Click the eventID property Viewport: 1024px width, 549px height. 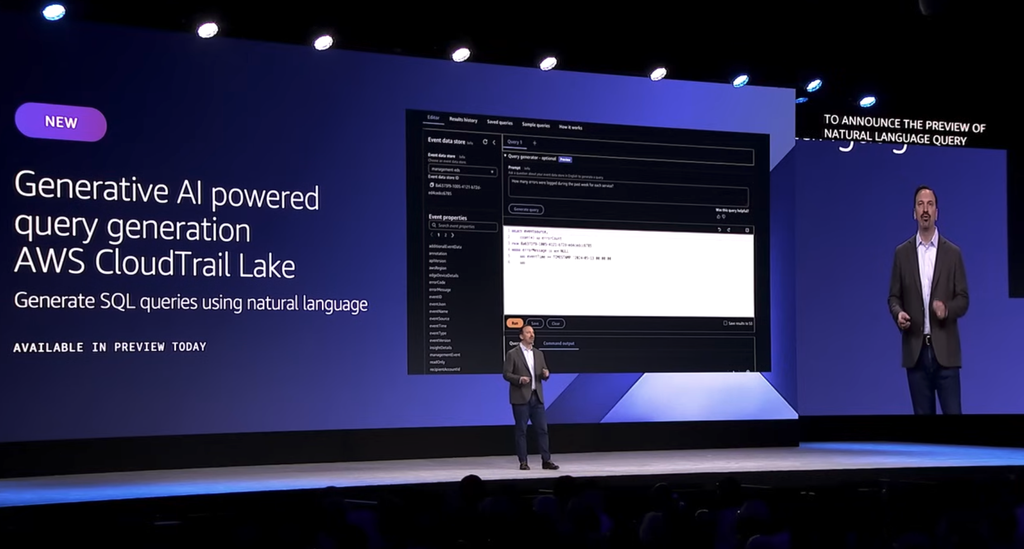click(x=436, y=297)
